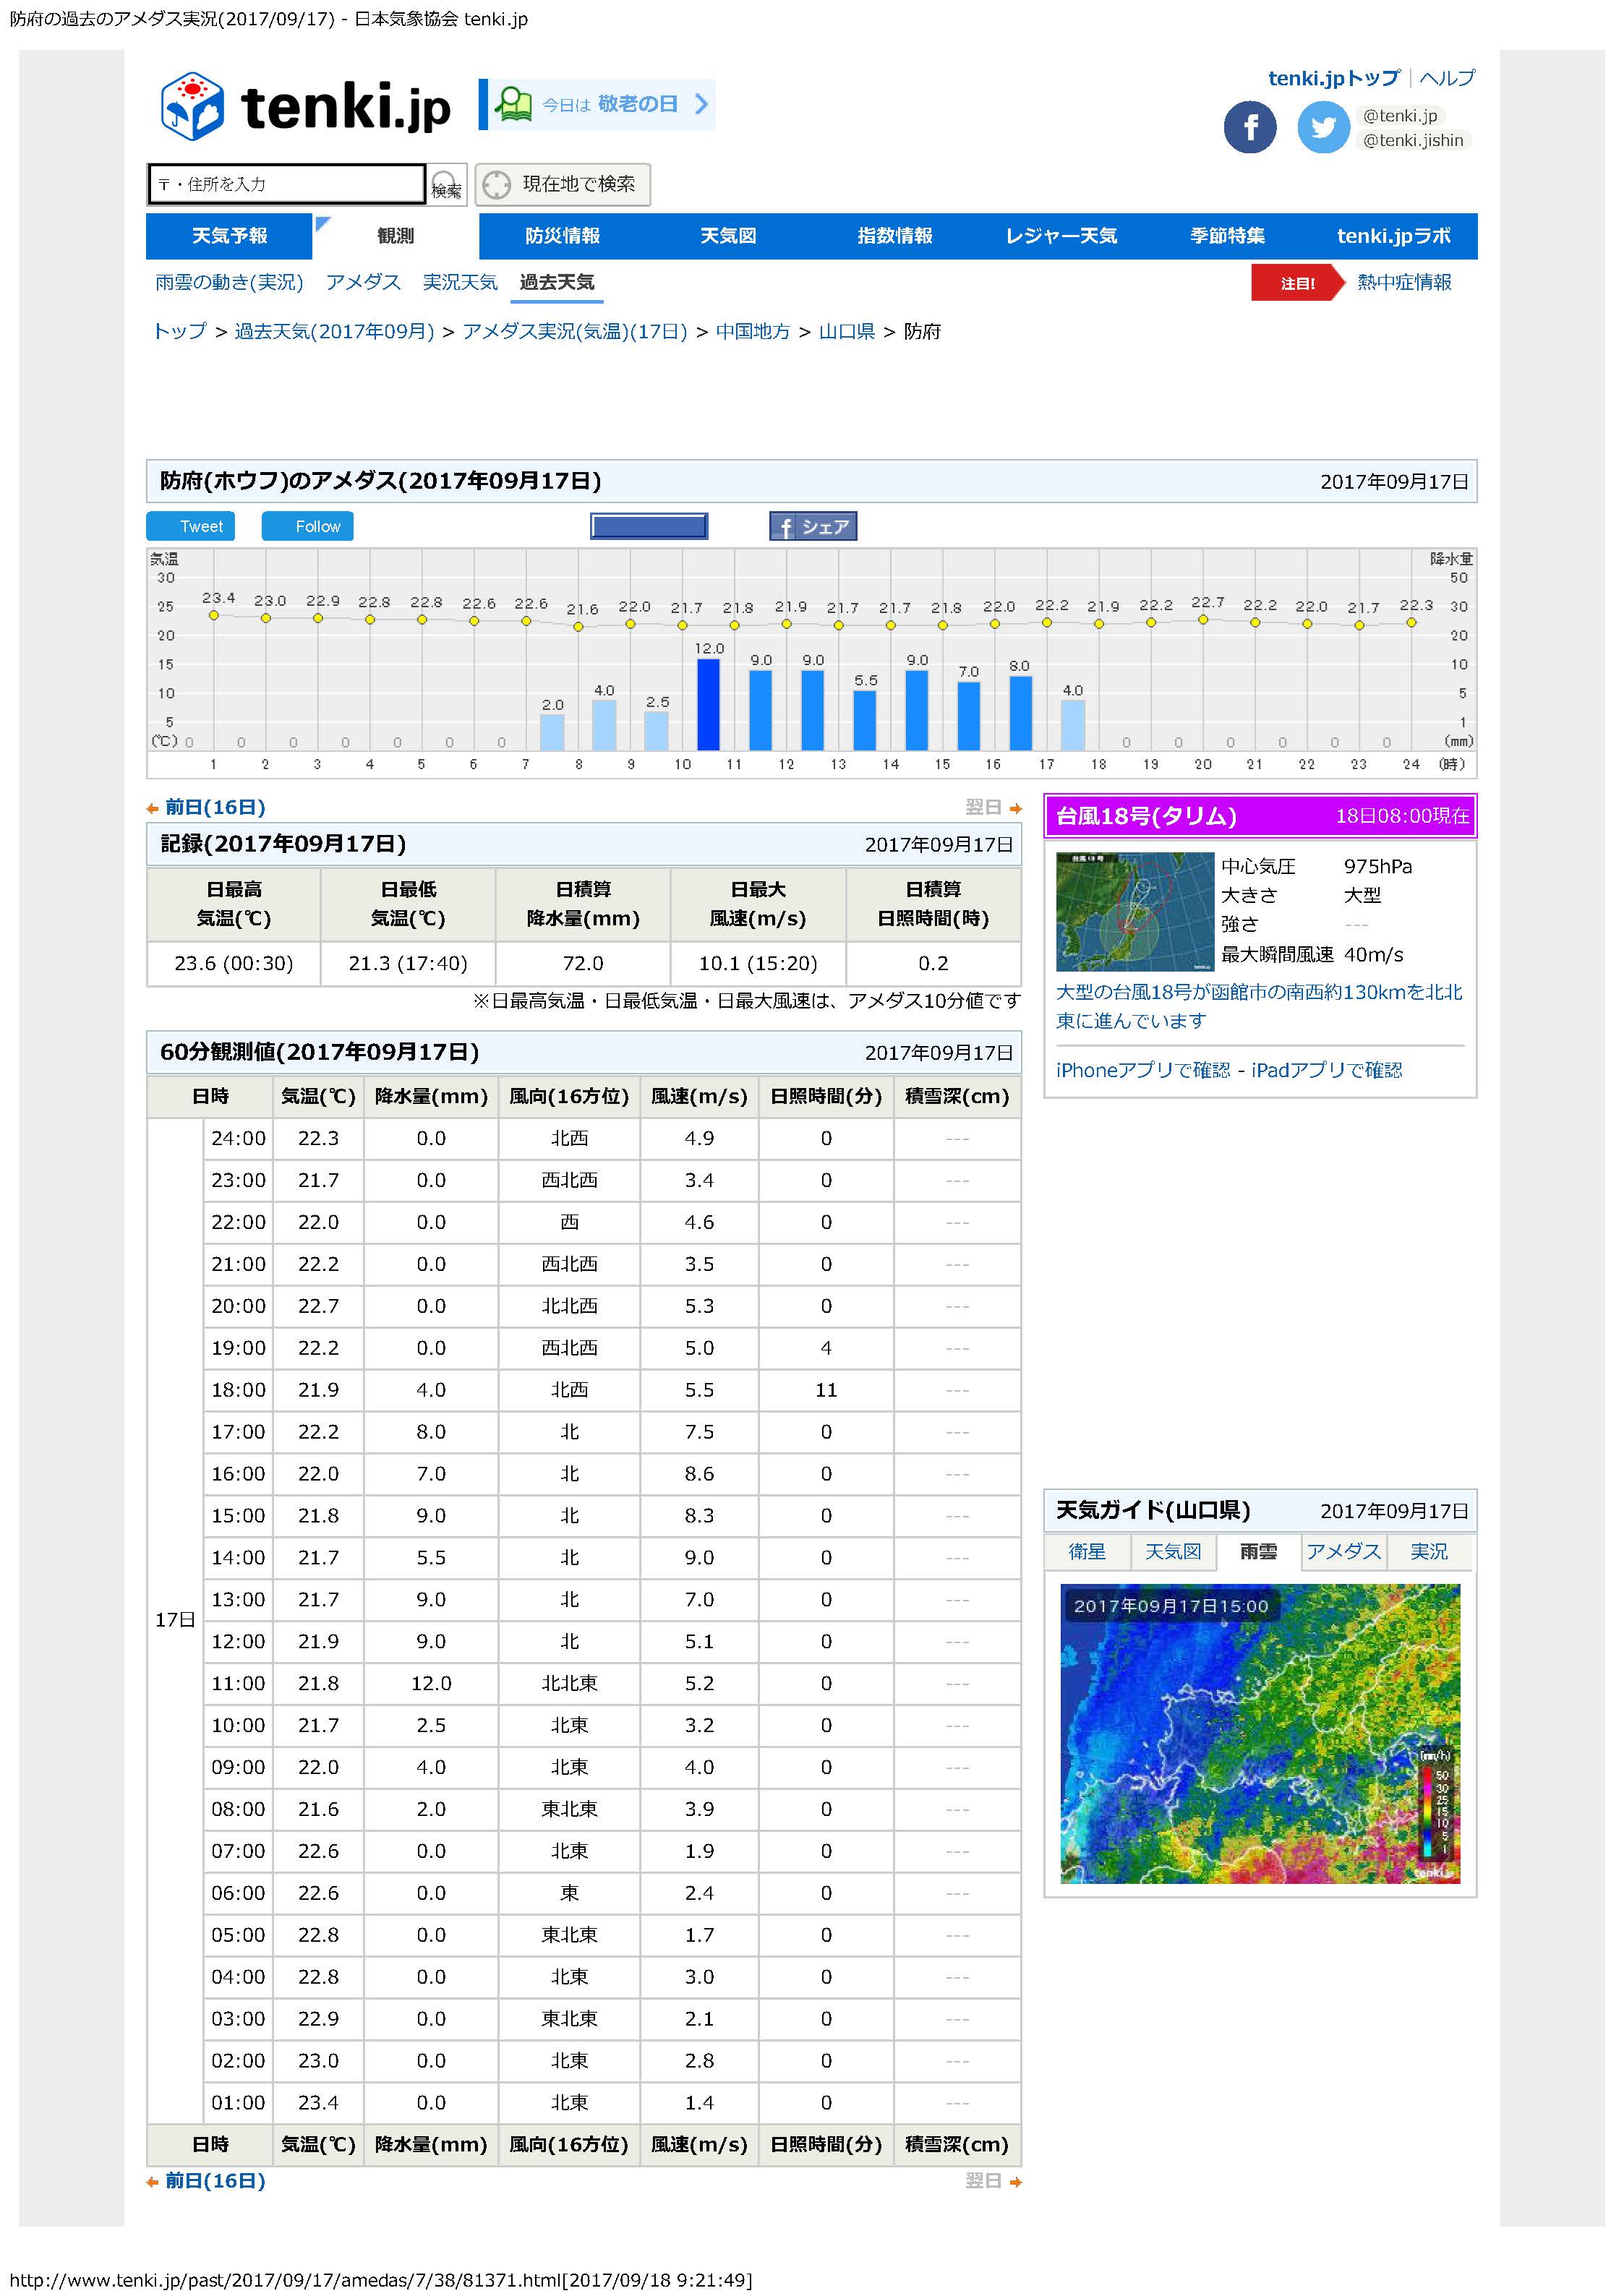Open the 天気予報 navigation menu
Viewport: 1624px width, 2296px height.
pyautogui.click(x=229, y=236)
